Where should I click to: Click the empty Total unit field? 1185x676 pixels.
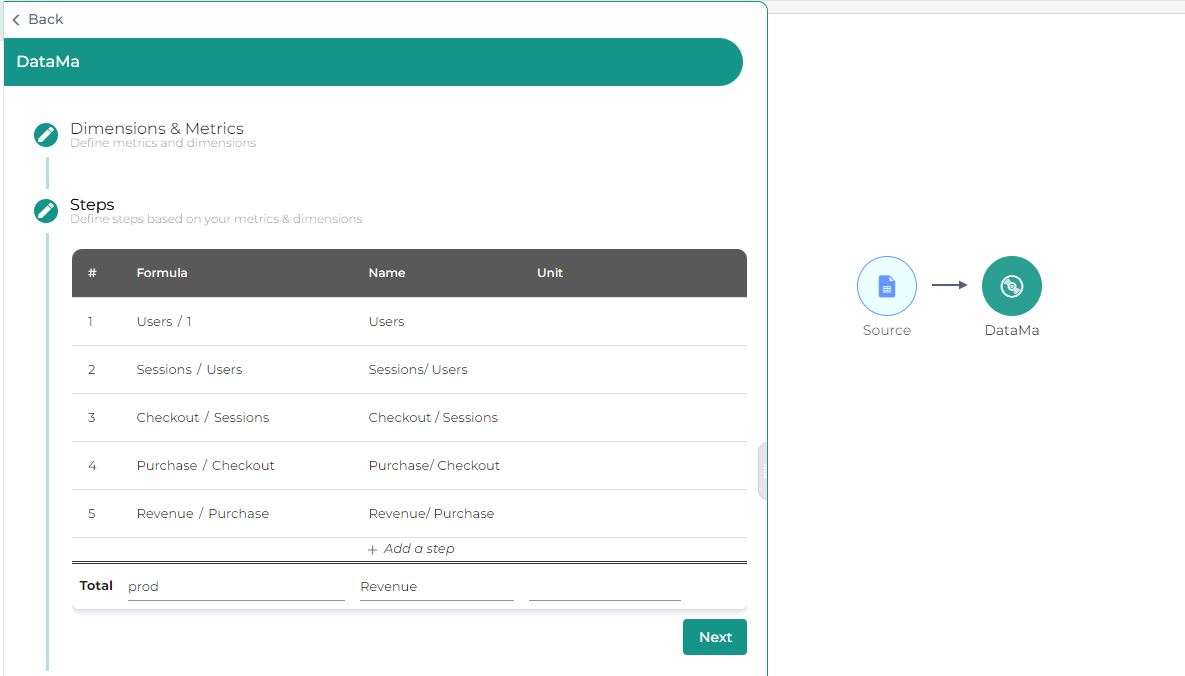tap(605, 587)
